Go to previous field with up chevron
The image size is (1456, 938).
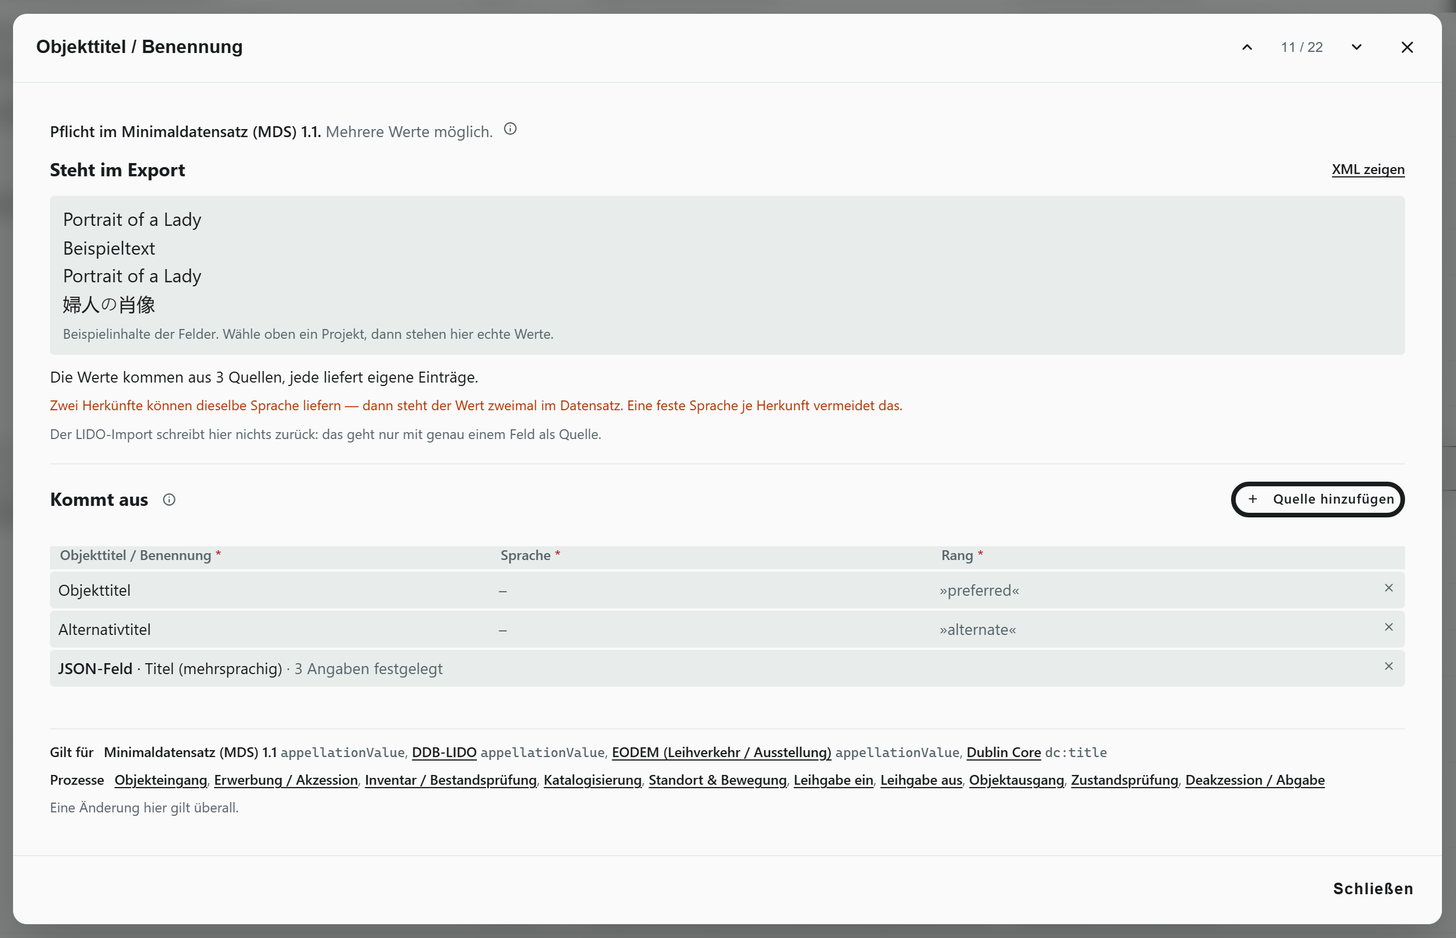pyautogui.click(x=1247, y=47)
